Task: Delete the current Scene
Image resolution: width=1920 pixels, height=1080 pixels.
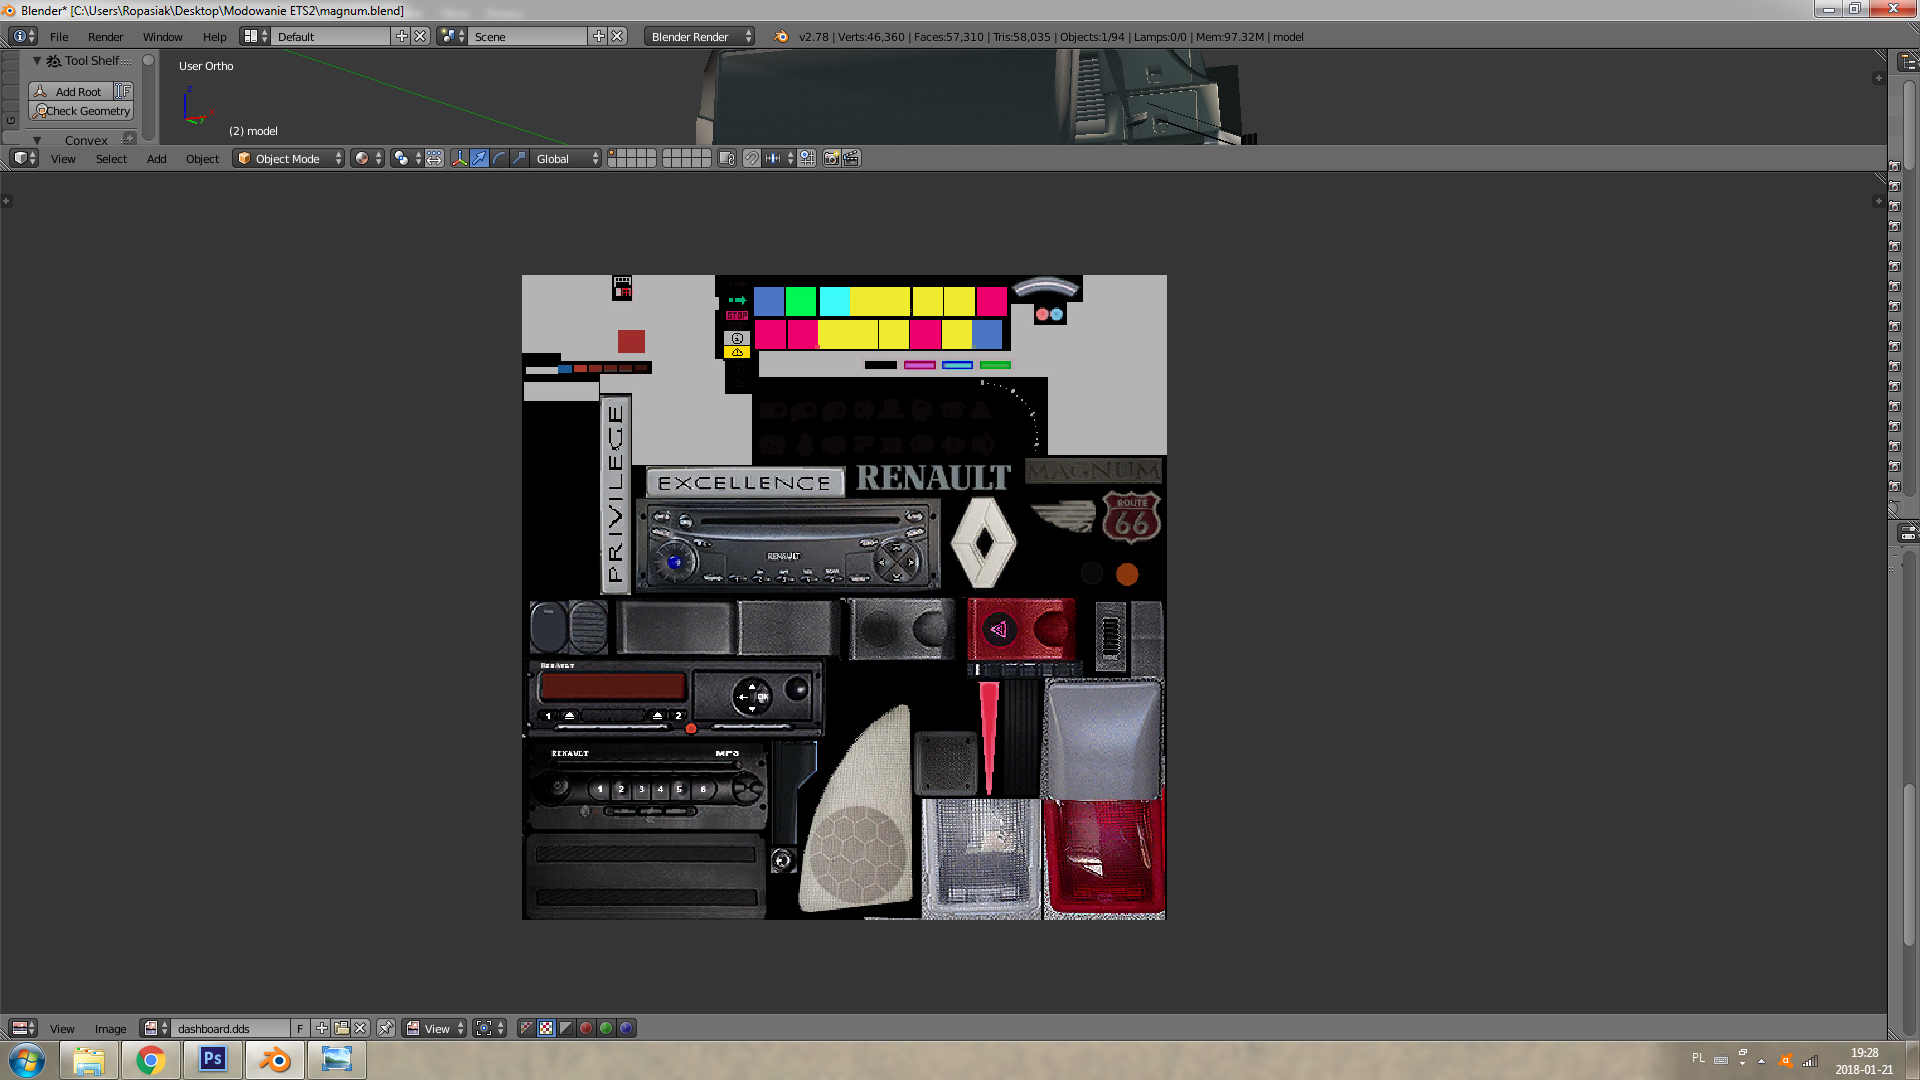Action: (617, 37)
